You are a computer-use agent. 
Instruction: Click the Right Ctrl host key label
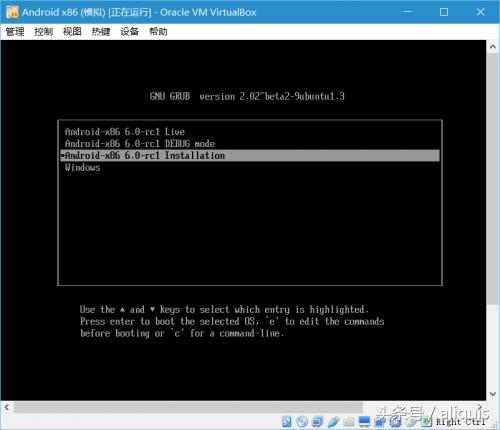coord(460,422)
